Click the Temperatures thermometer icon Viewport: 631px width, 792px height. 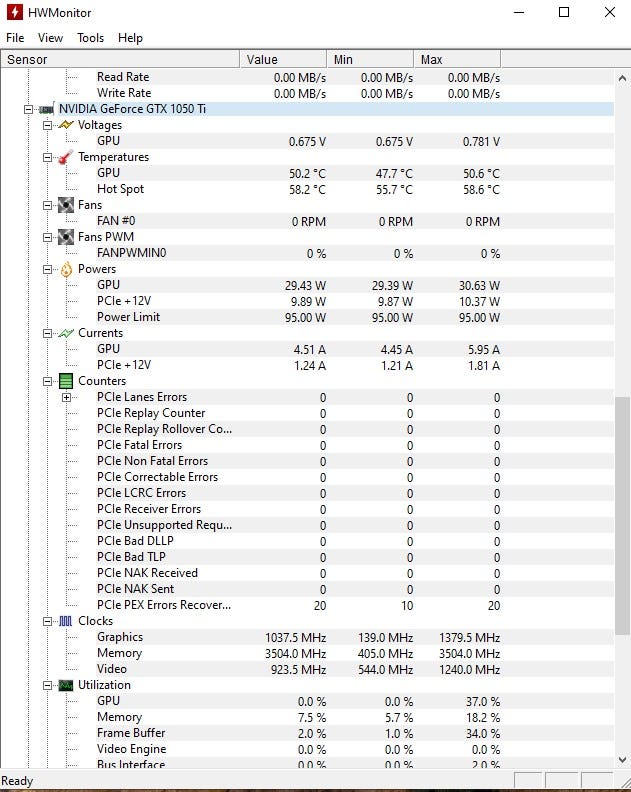tap(66, 157)
